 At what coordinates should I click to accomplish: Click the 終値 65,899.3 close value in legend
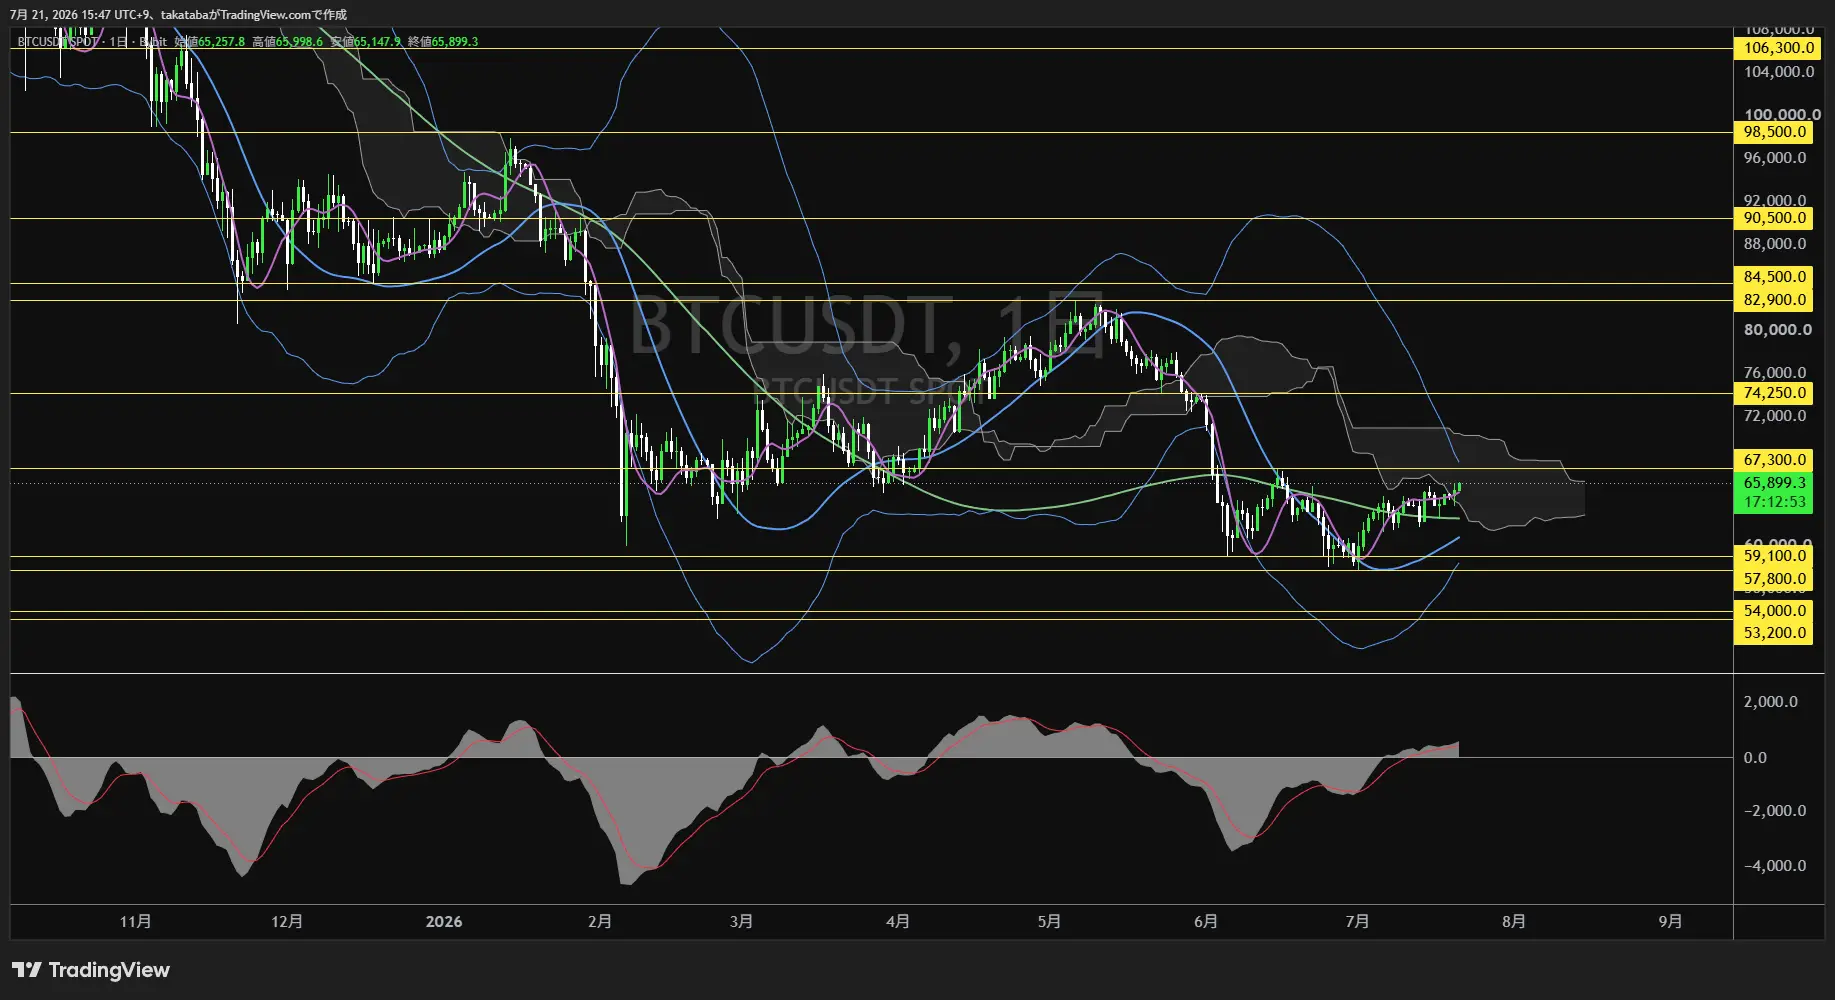click(443, 42)
